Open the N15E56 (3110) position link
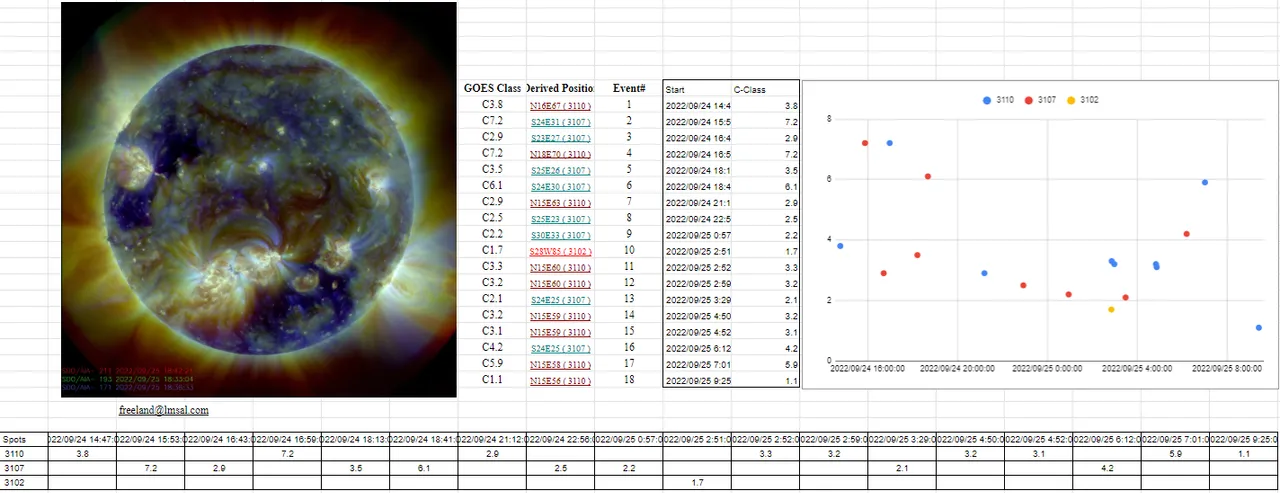 pos(560,381)
